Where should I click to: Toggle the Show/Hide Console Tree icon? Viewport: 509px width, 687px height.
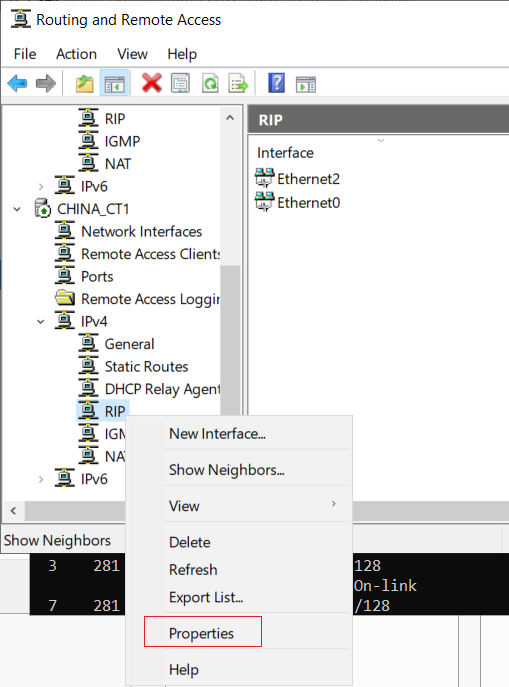pyautogui.click(x=115, y=83)
